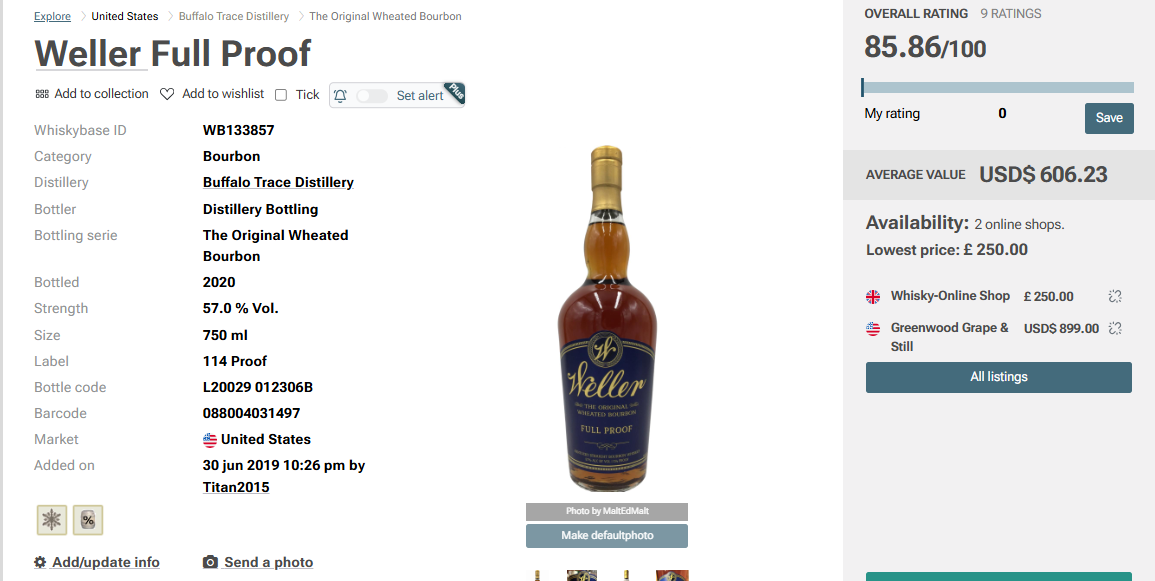
Task: Open The Original Wheated Bourbon breadcrumb
Action: click(385, 16)
